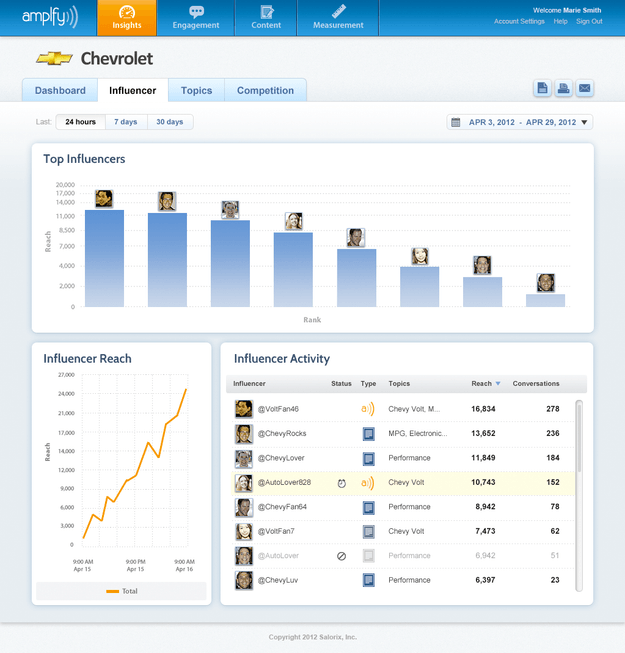The height and width of the screenshot is (653, 625).
Task: Sort by the Type column header
Action: click(369, 384)
